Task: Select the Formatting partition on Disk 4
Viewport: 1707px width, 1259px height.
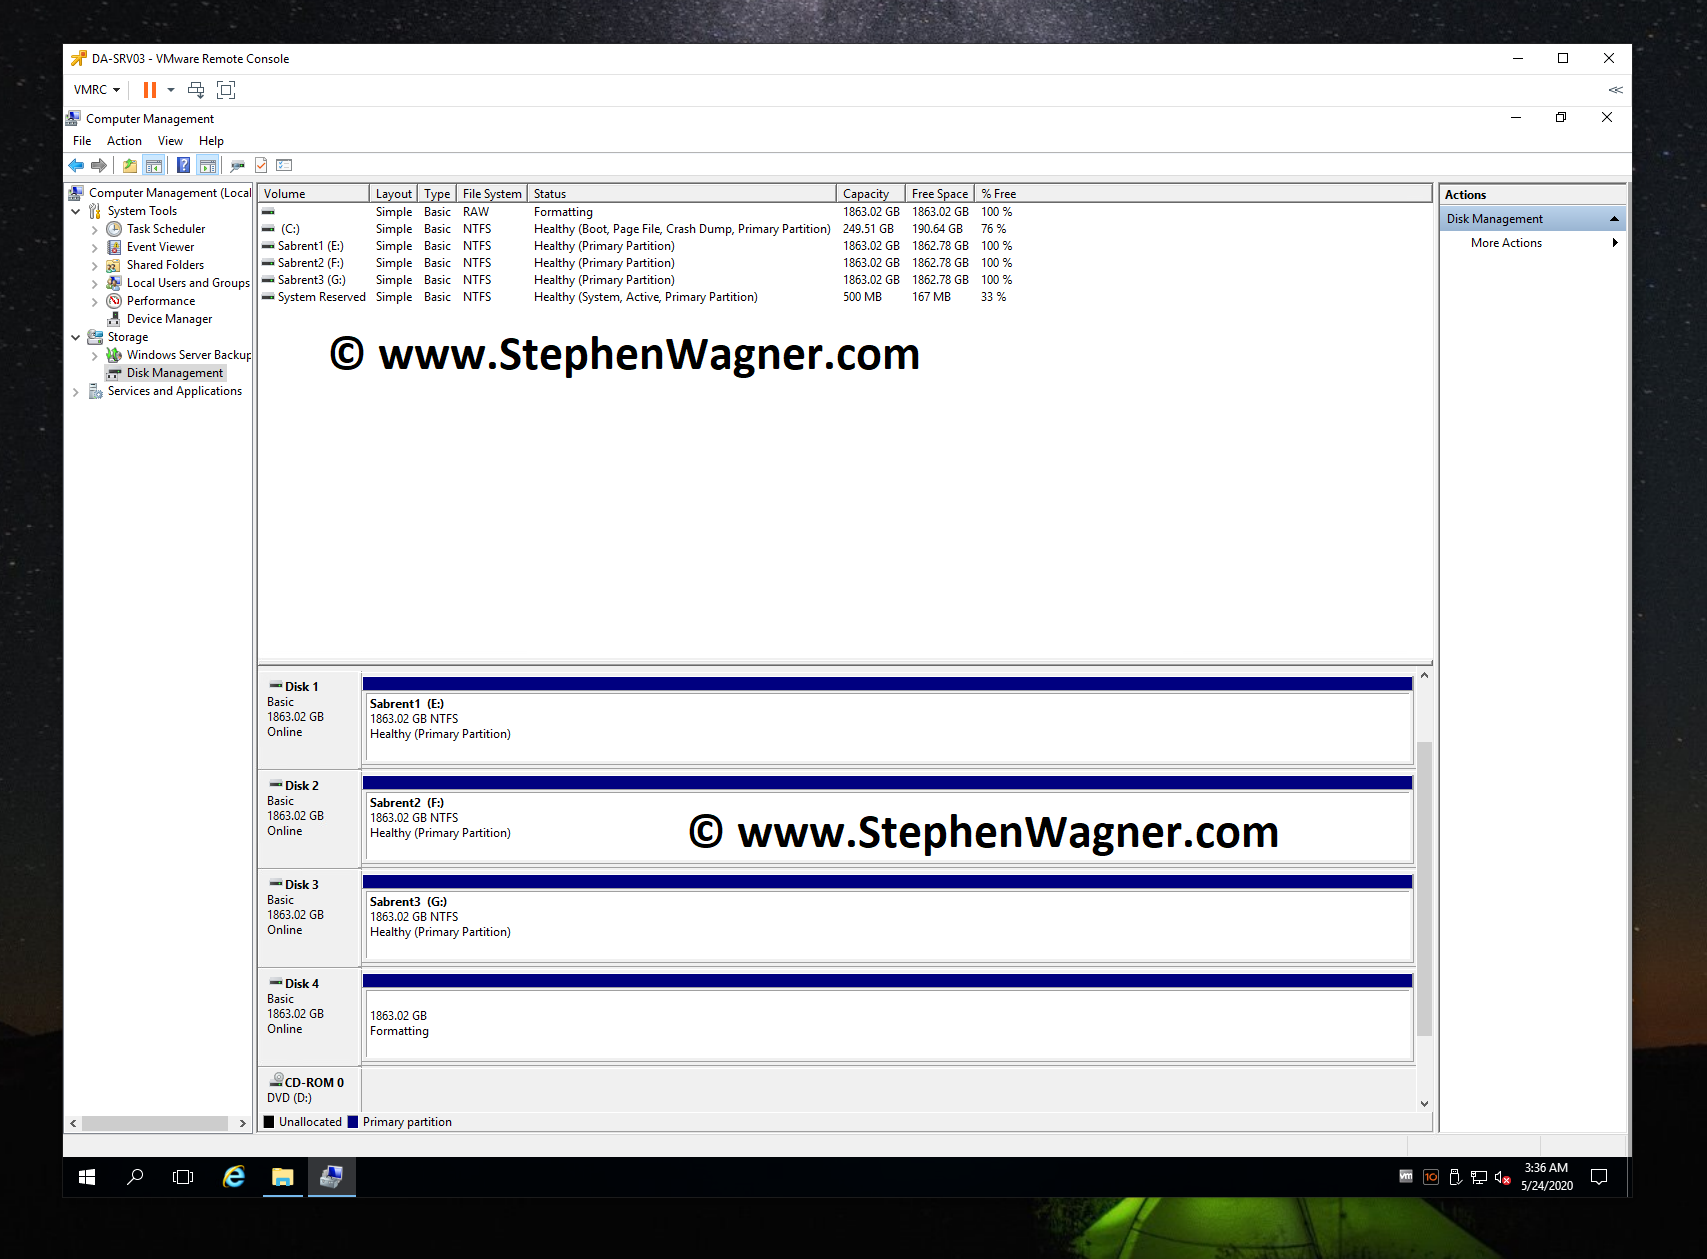Action: tap(888, 1018)
